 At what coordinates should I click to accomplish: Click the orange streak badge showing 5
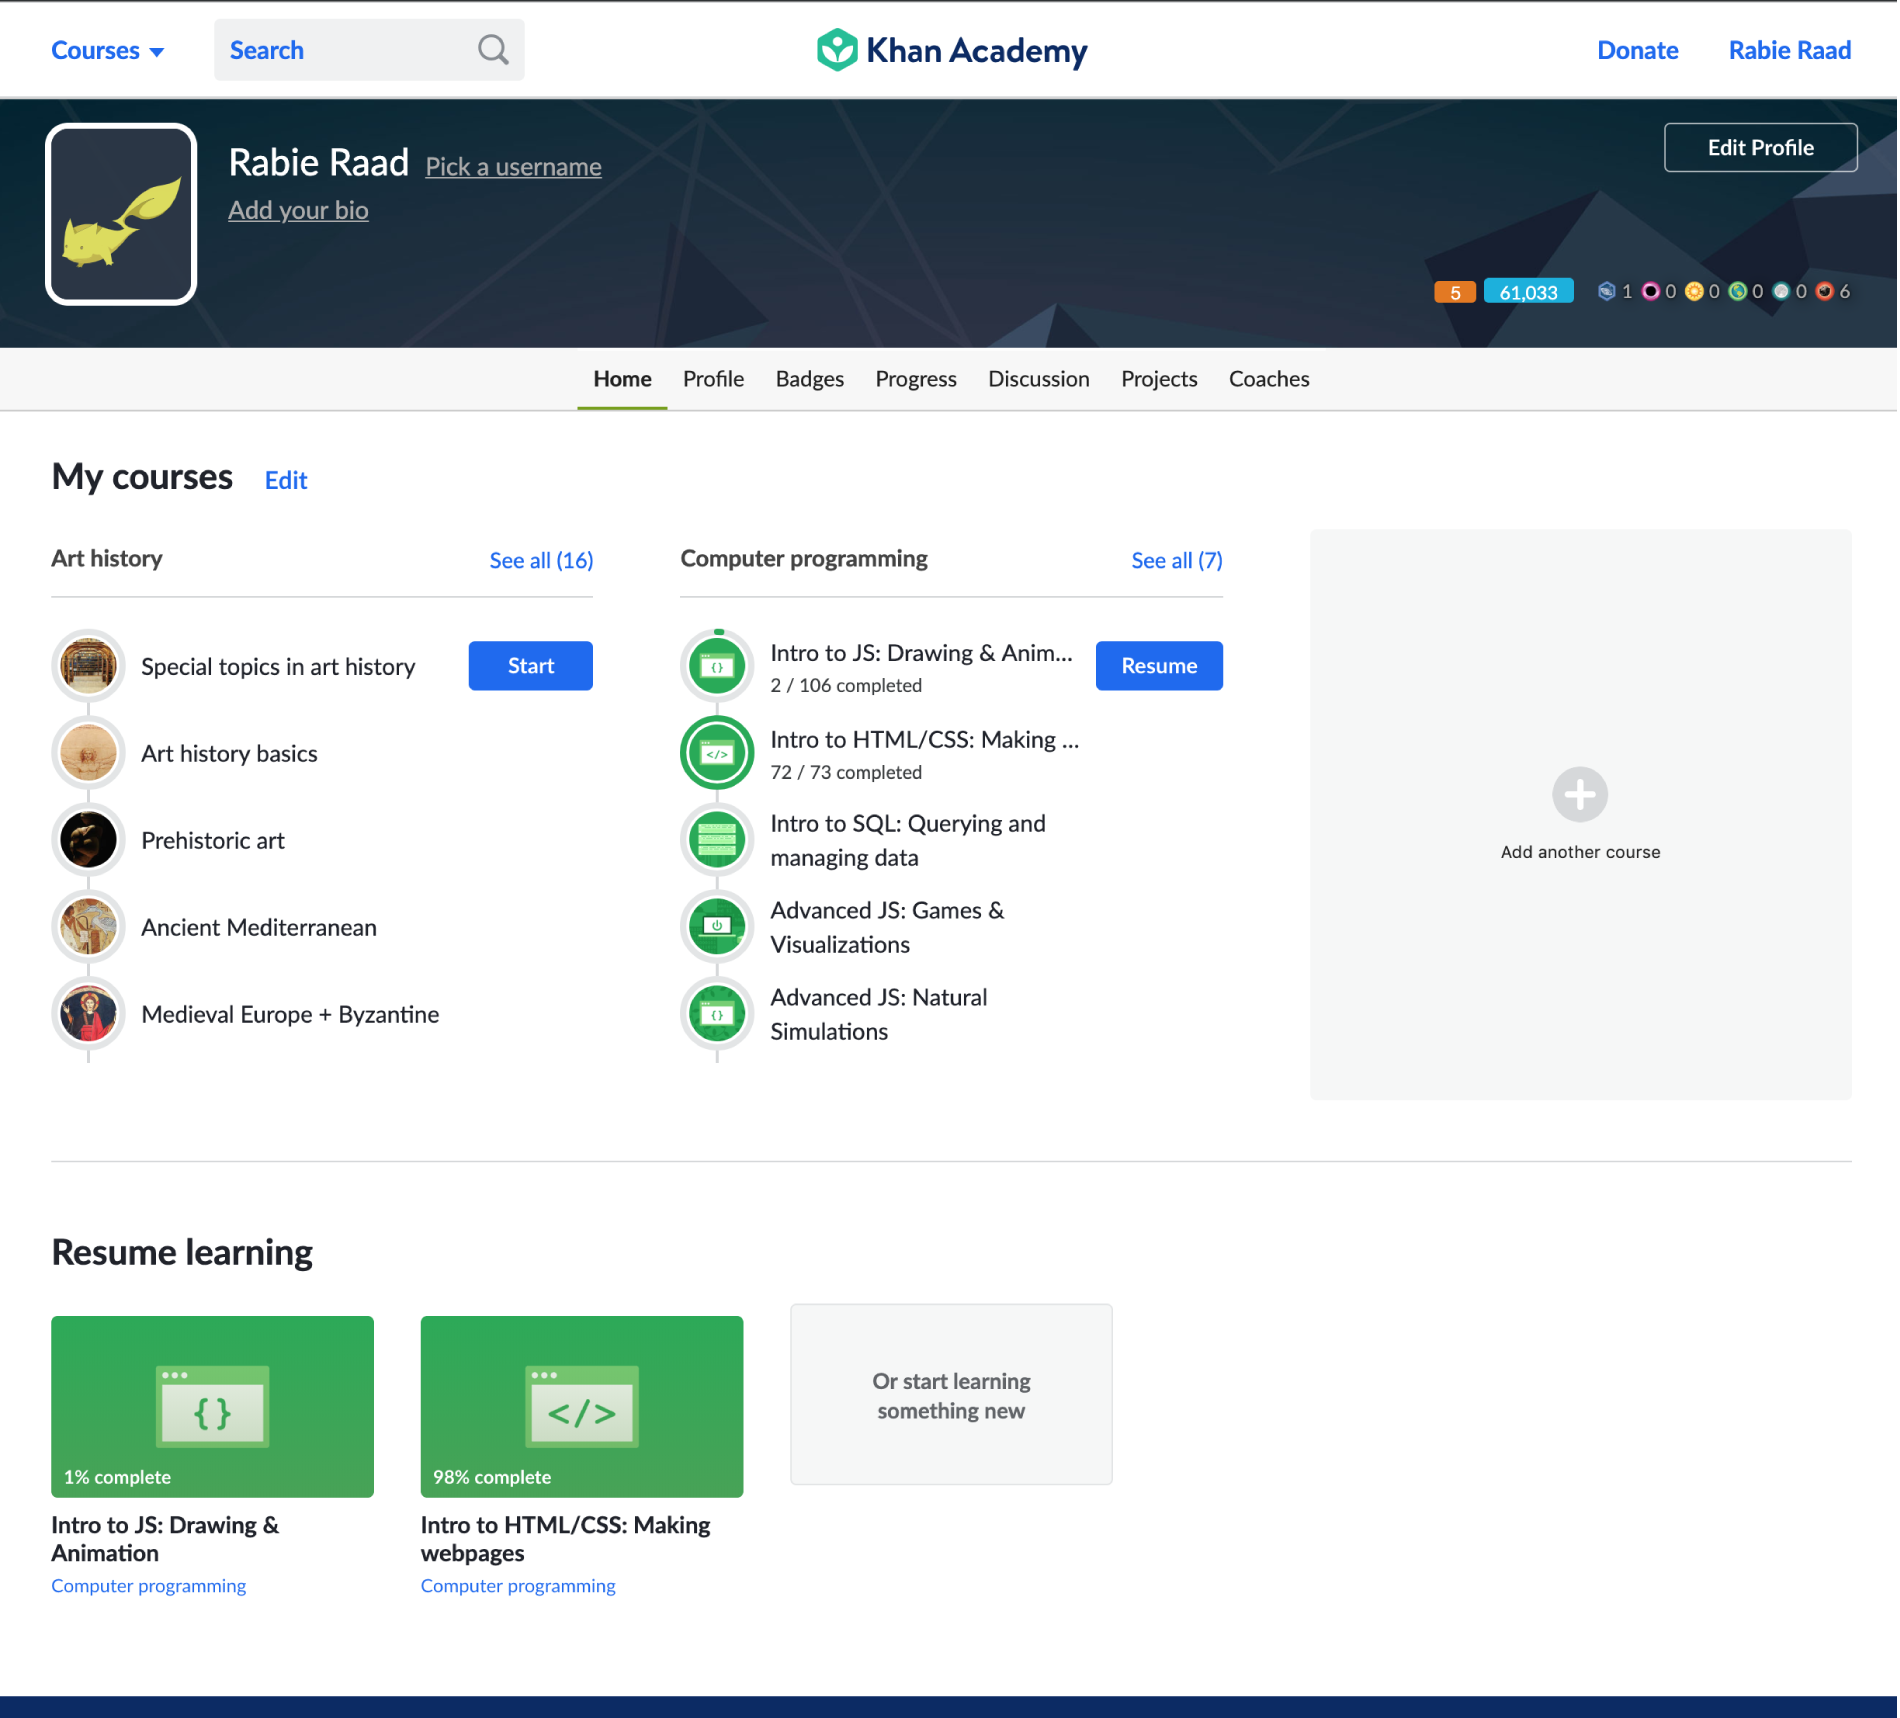pos(1455,292)
